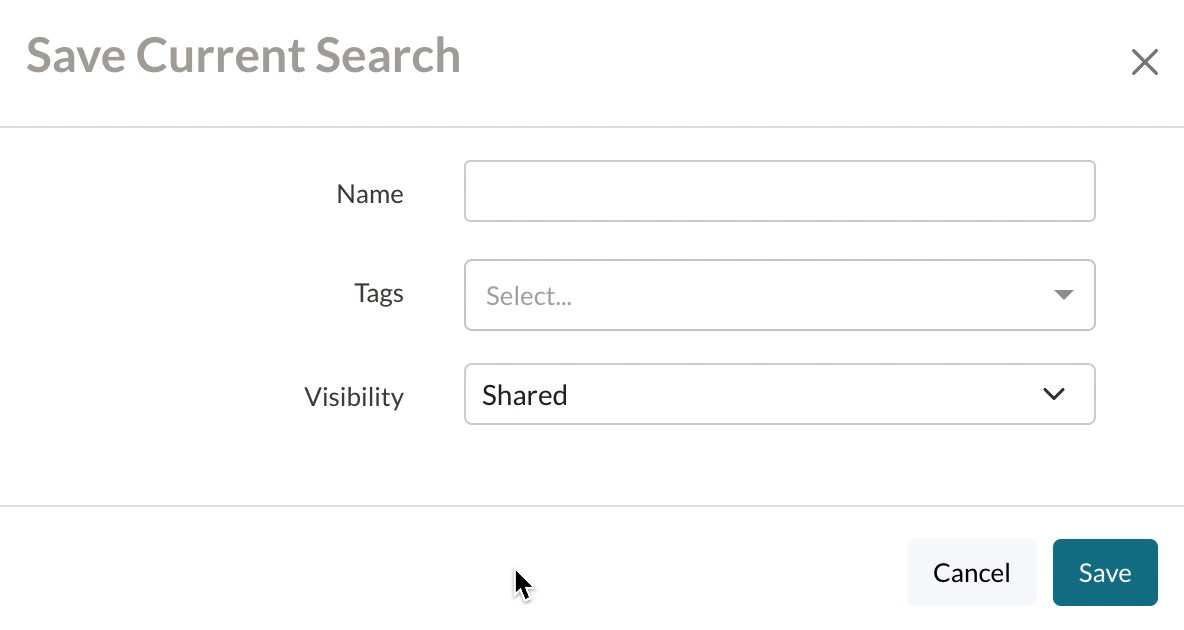This screenshot has height=630, width=1184.
Task: Click the Visibility field label
Action: 354,397
